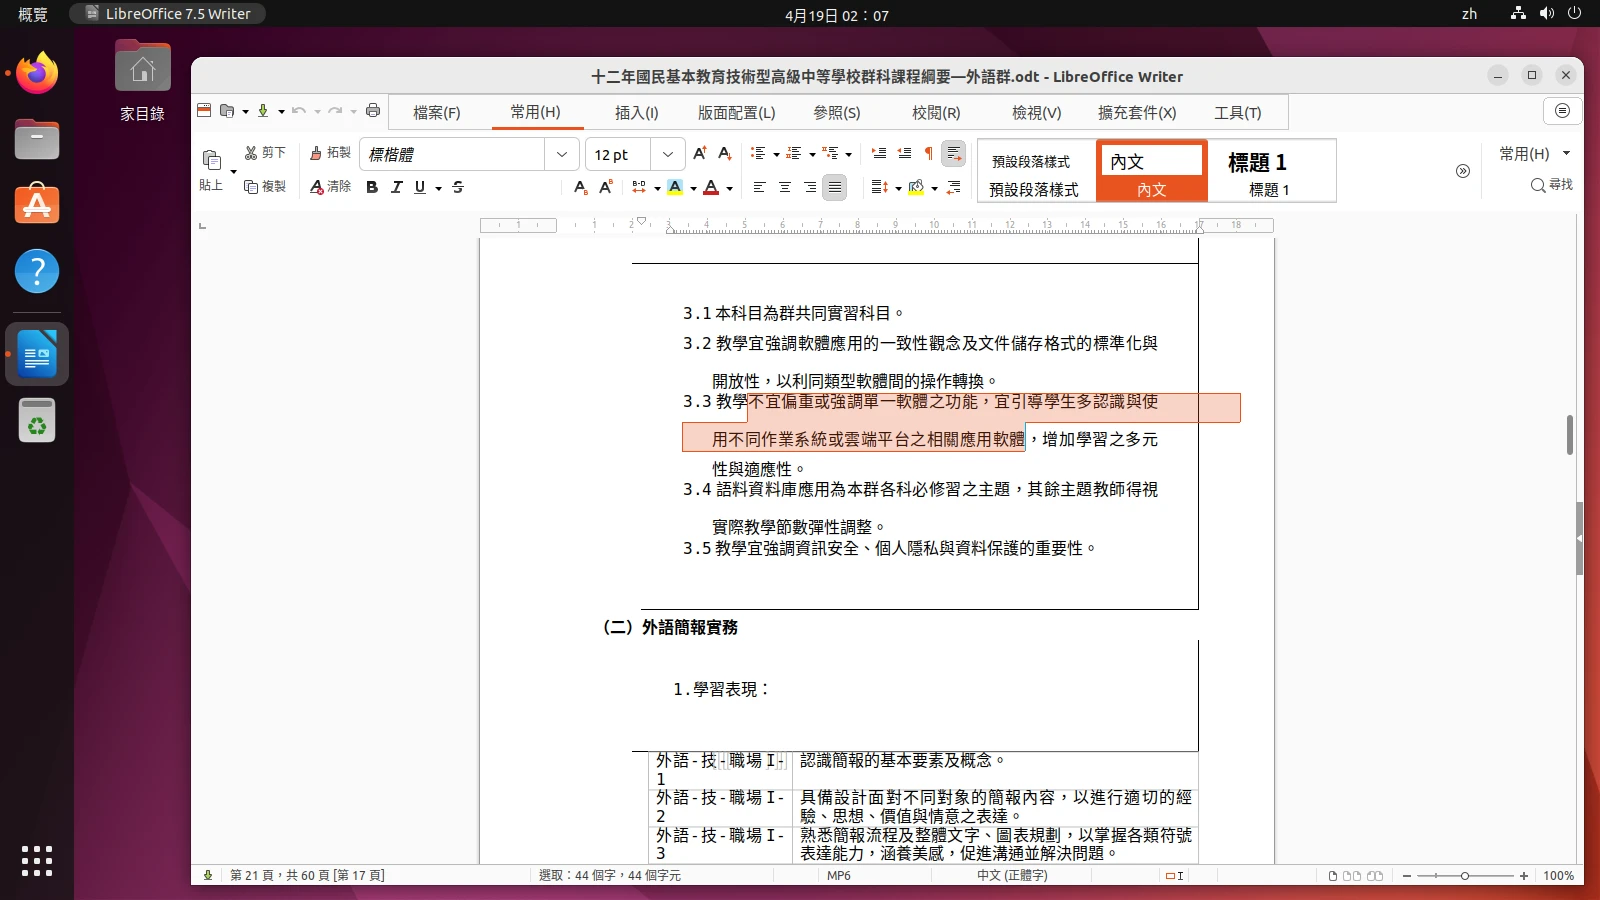Click the clone formatting paintbrush (拓製)
Image resolution: width=1600 pixels, height=900 pixels.
point(330,153)
